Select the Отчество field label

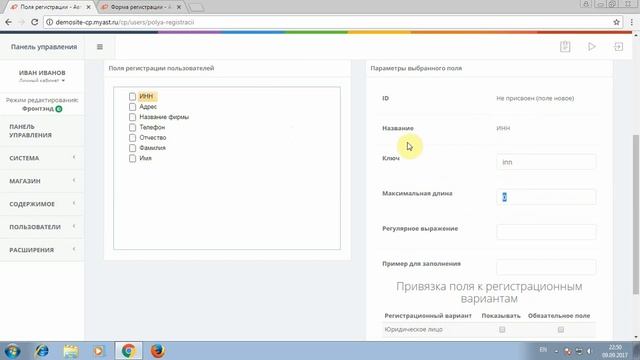153,138
